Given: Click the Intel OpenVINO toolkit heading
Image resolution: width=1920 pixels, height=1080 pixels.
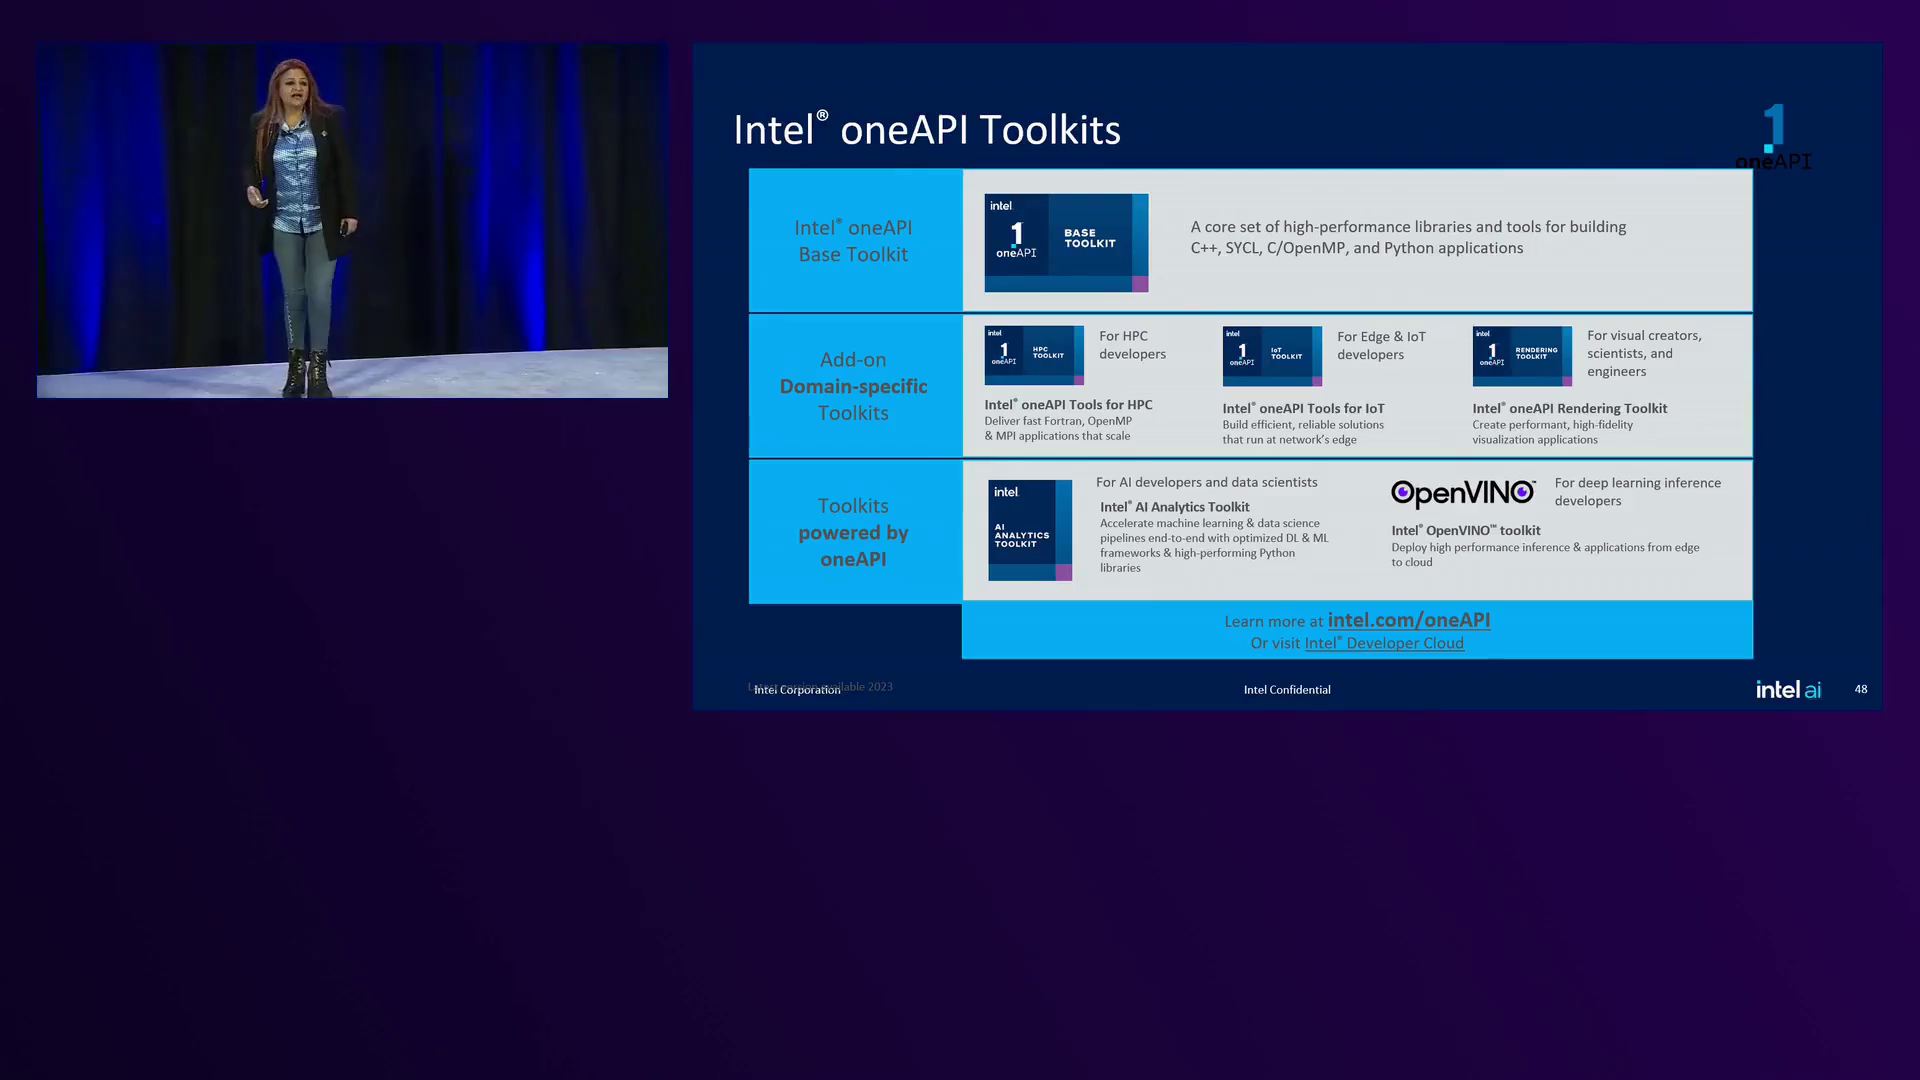Looking at the screenshot, I should [x=1465, y=531].
